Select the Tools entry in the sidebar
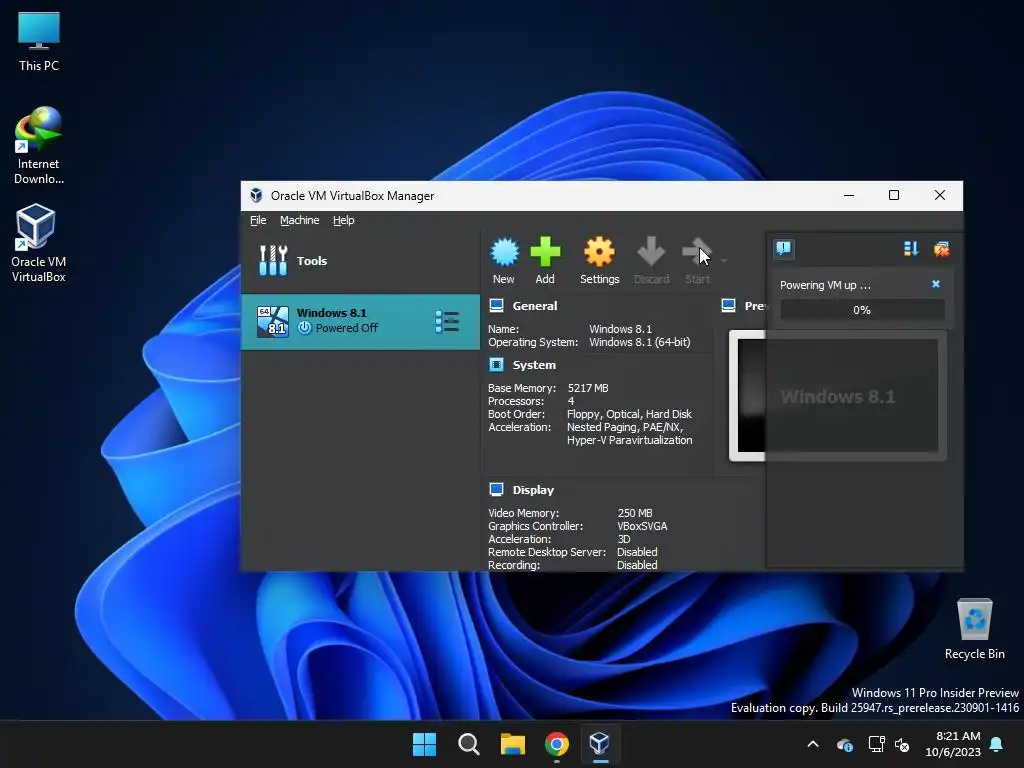 tap(360, 261)
